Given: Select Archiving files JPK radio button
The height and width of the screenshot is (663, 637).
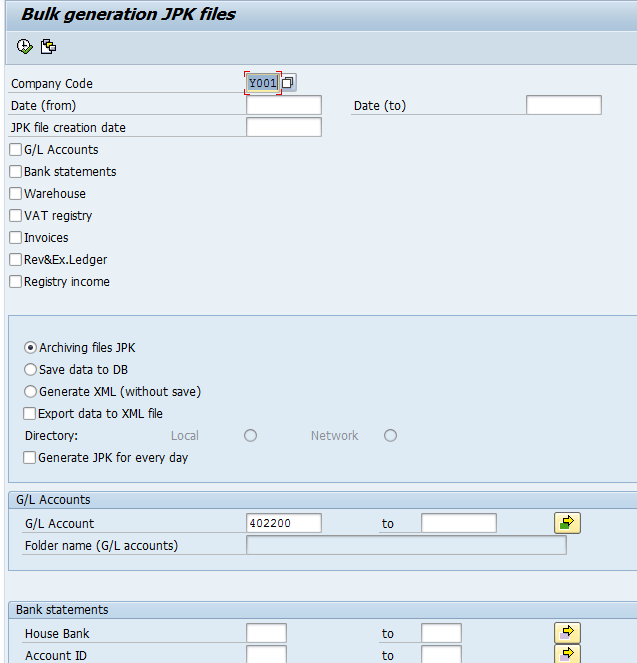Looking at the screenshot, I should 30,348.
